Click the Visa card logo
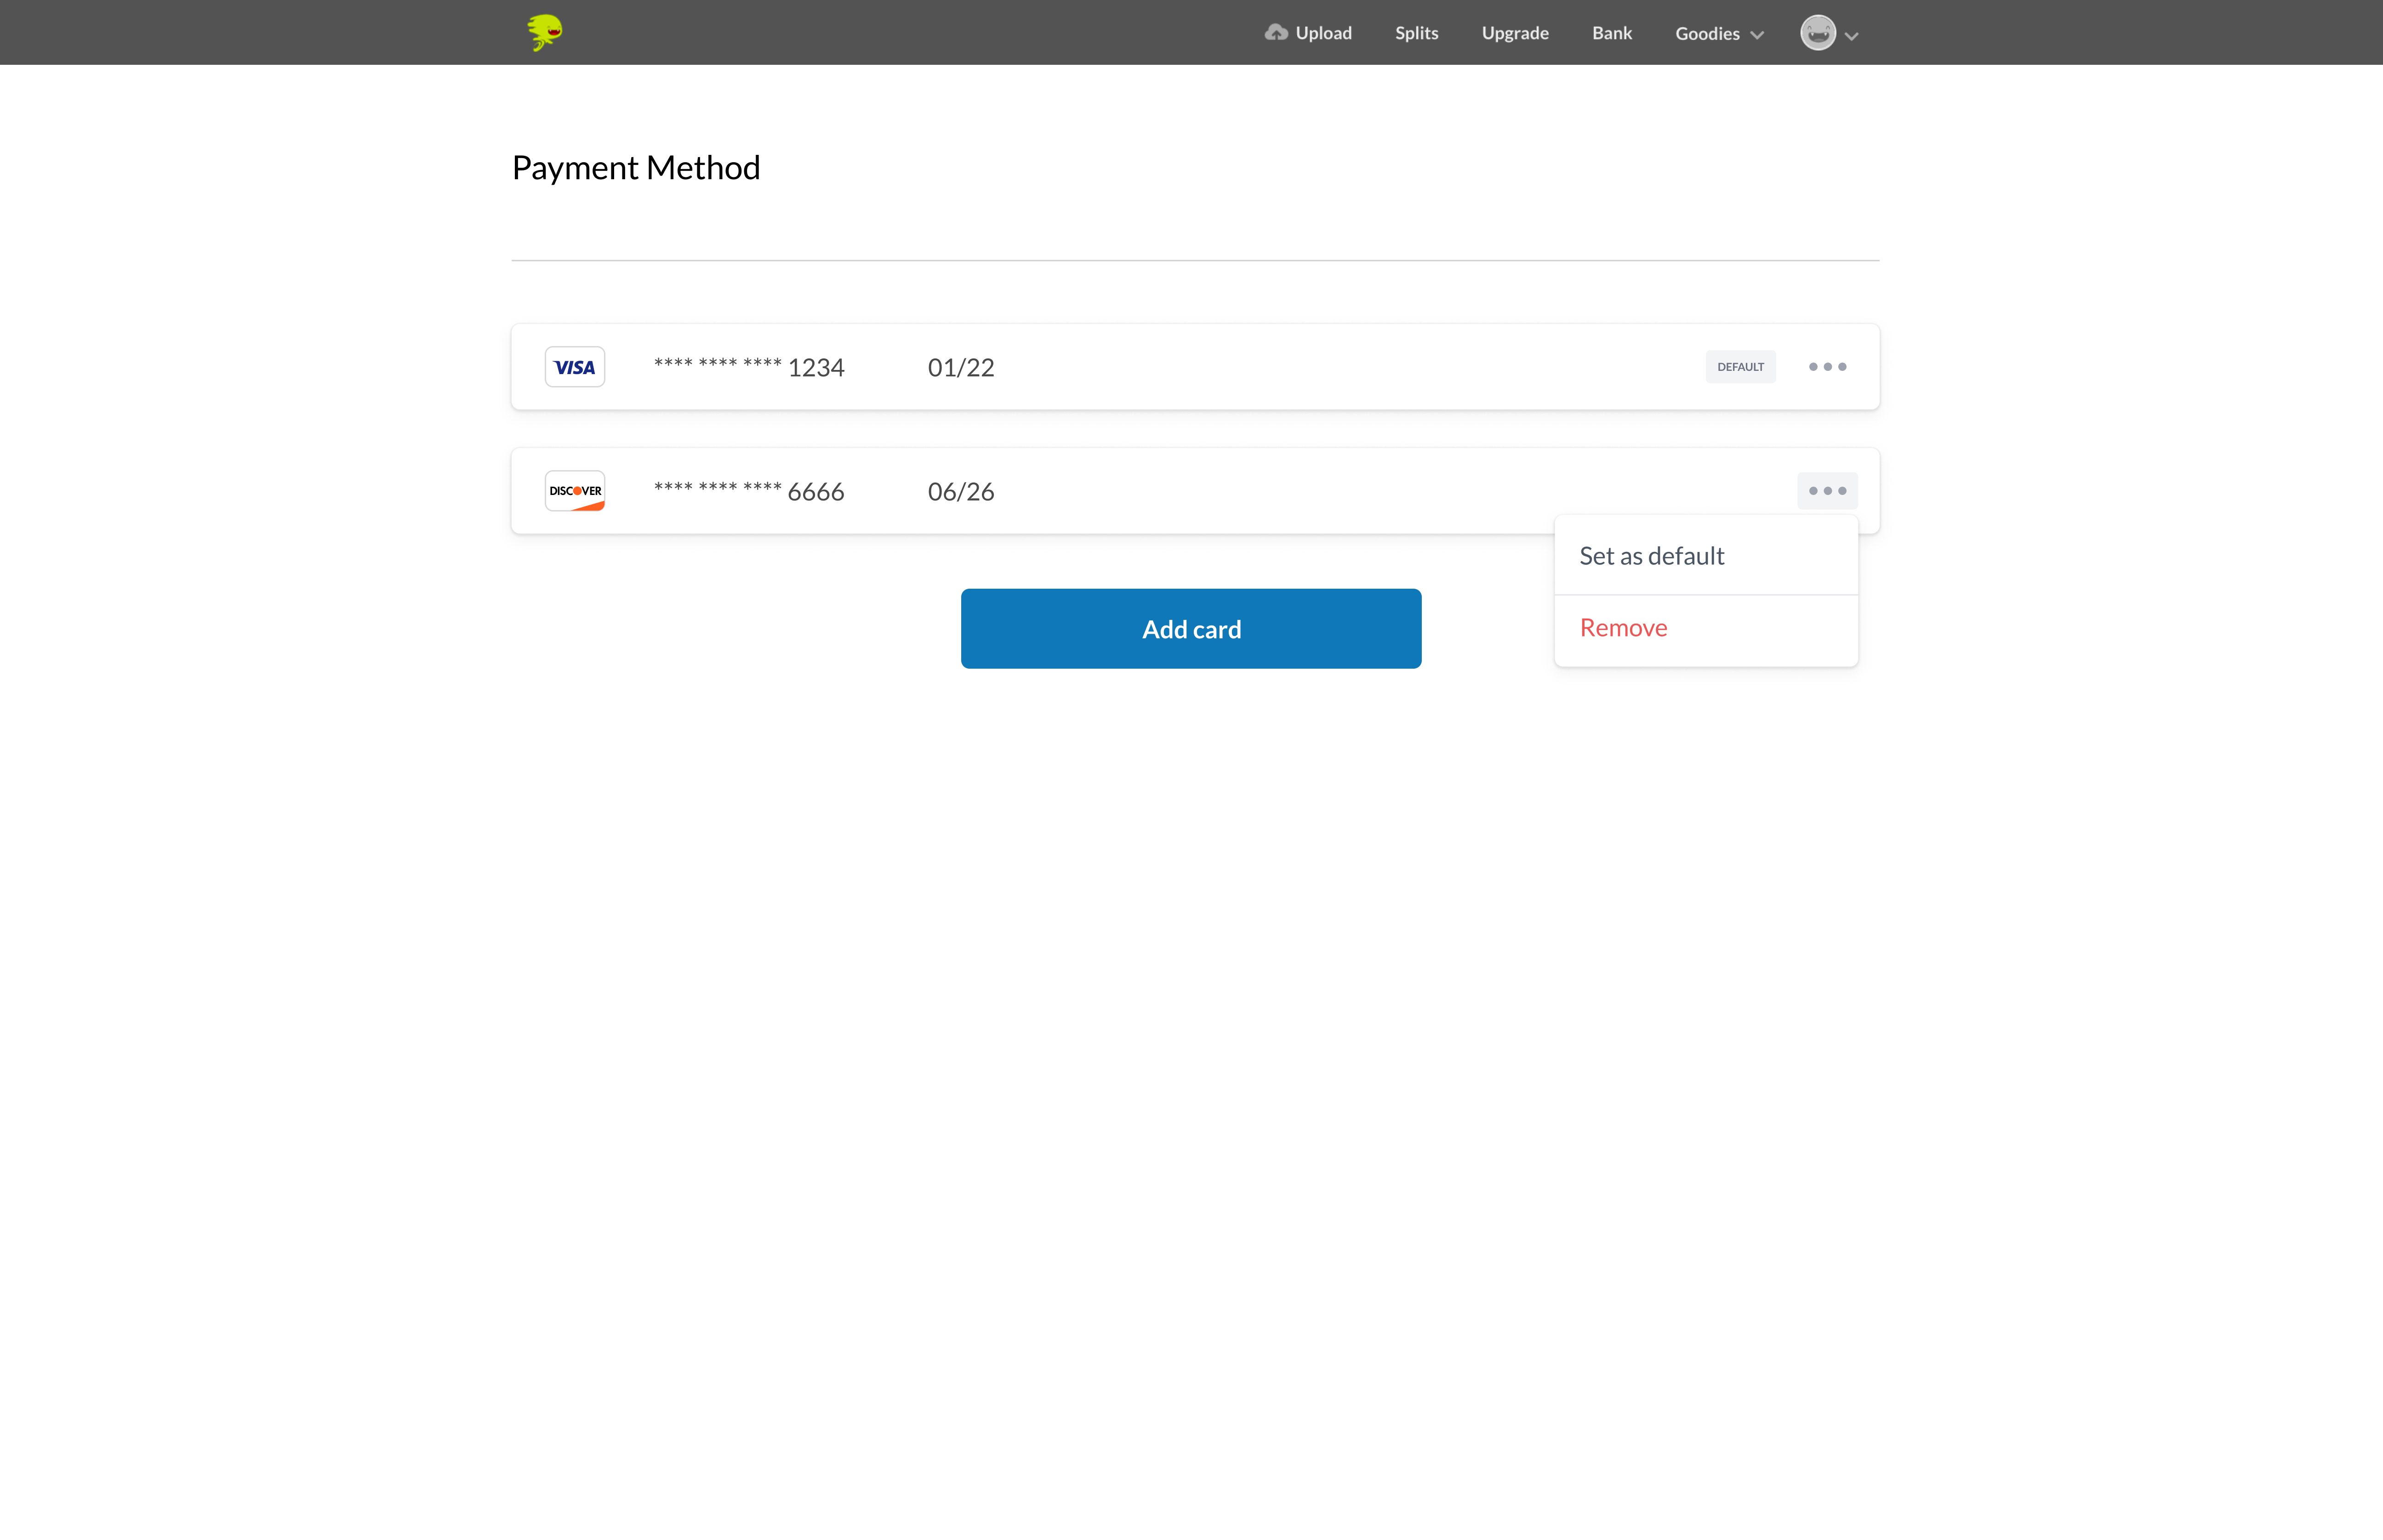 [574, 367]
